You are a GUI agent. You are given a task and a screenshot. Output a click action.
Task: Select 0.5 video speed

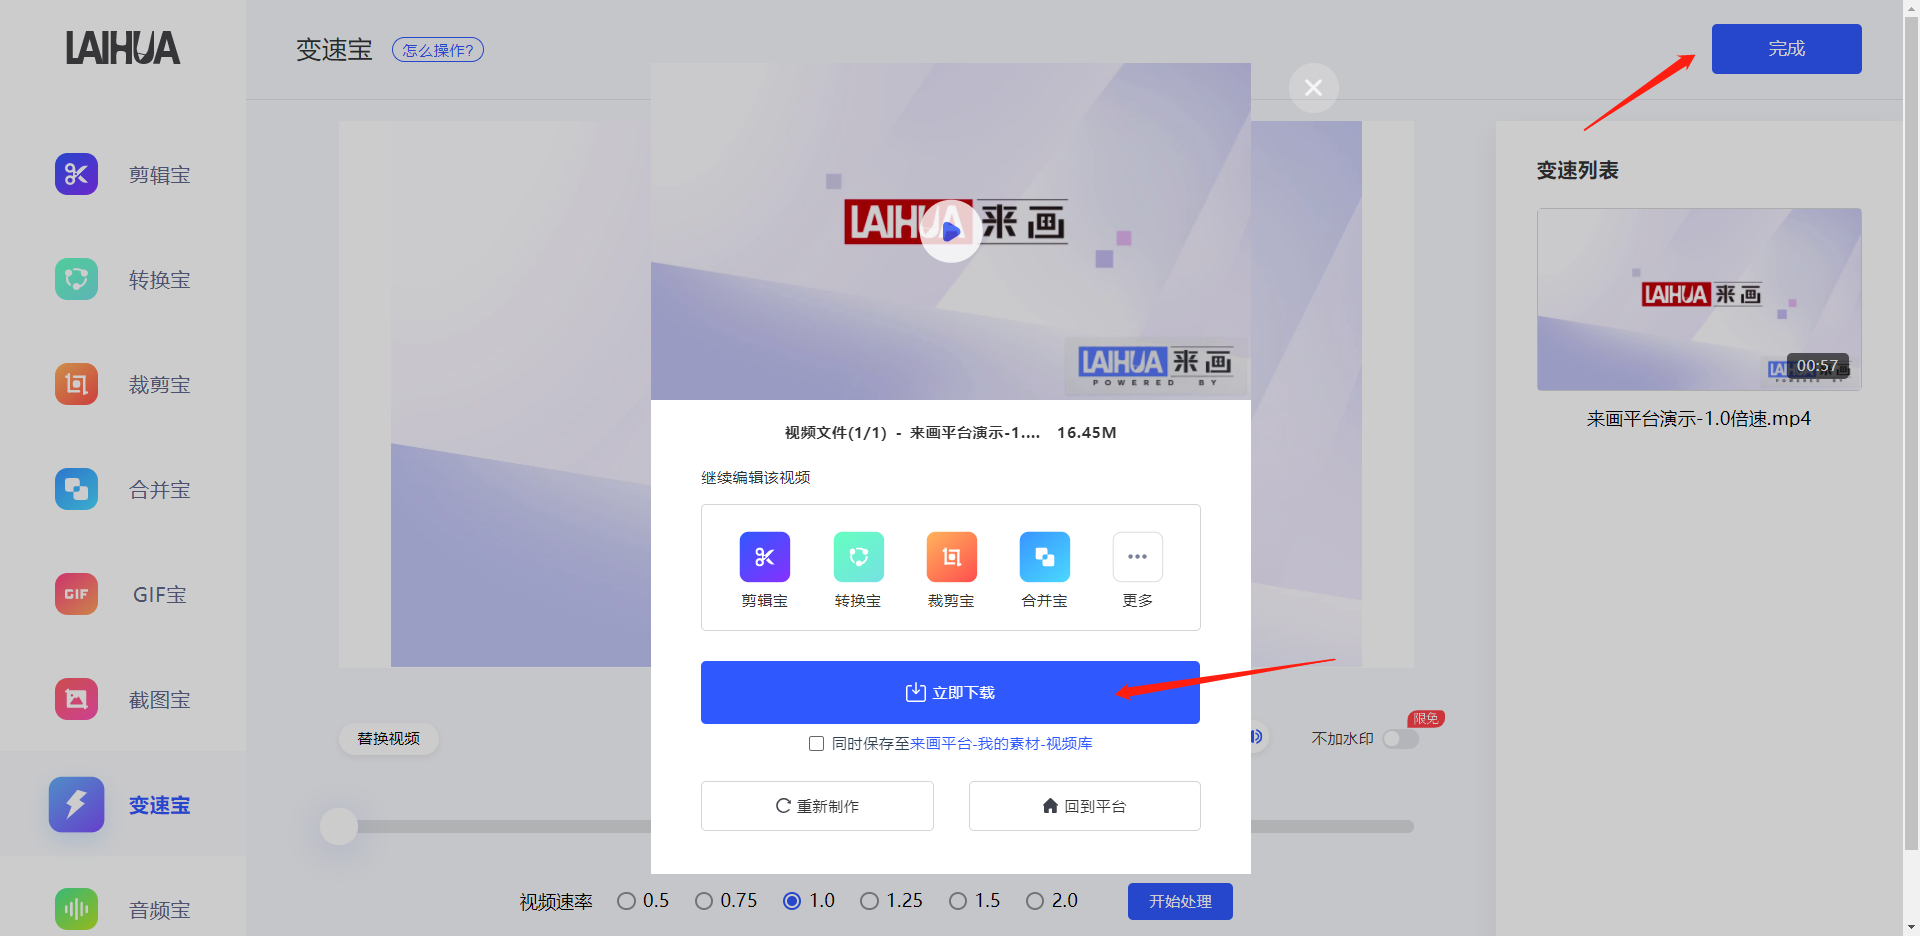(x=627, y=901)
